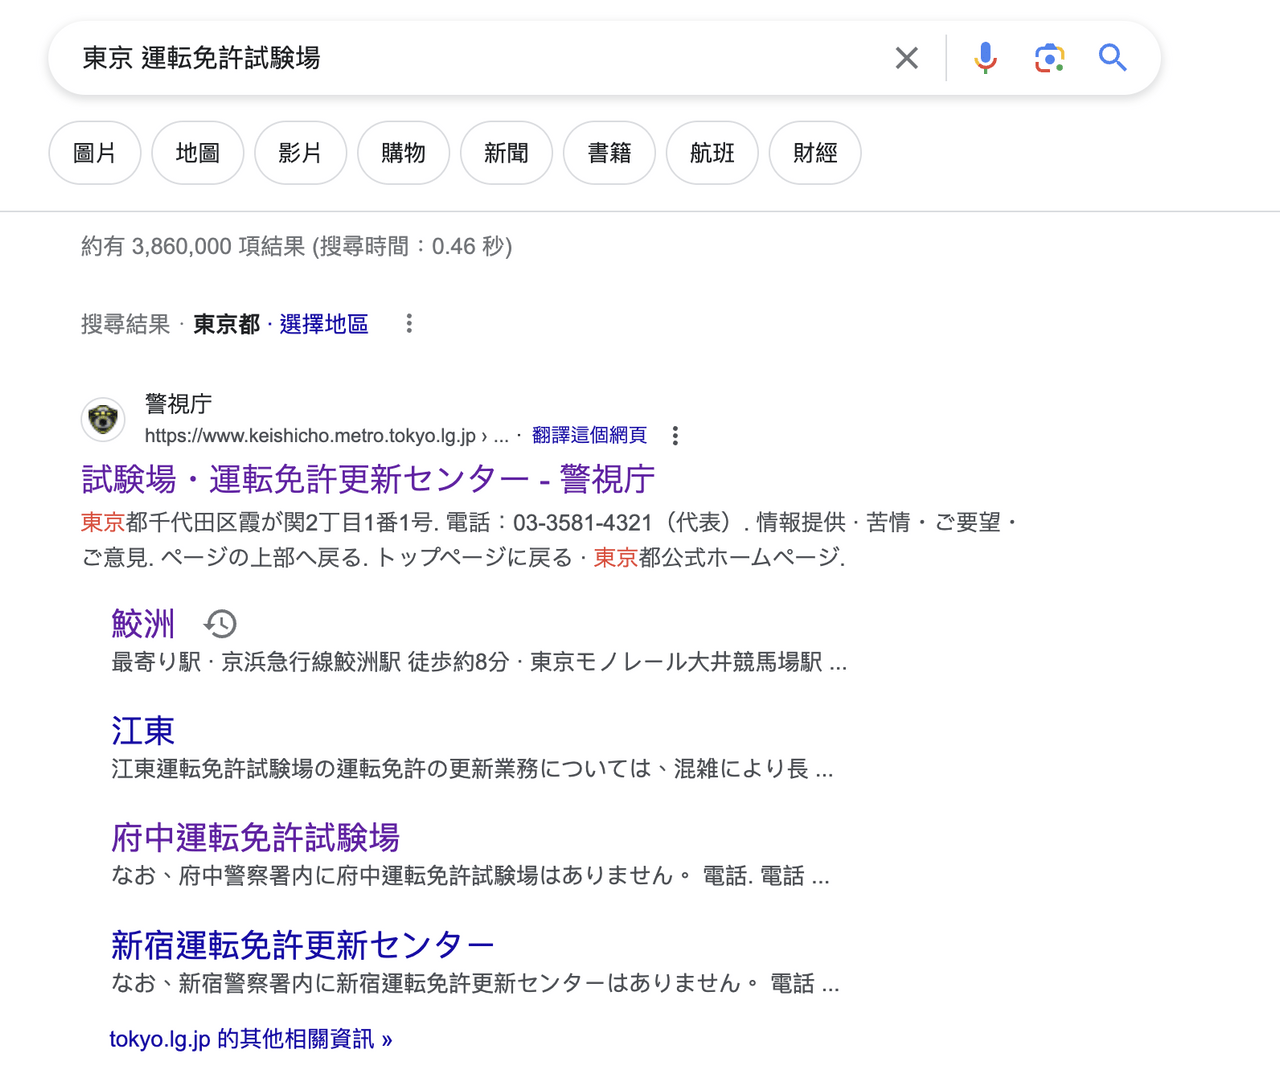The image size is (1280, 1082).
Task: Click the keishicho.metro.tokyo.lg.jp URL text
Action: point(327,436)
